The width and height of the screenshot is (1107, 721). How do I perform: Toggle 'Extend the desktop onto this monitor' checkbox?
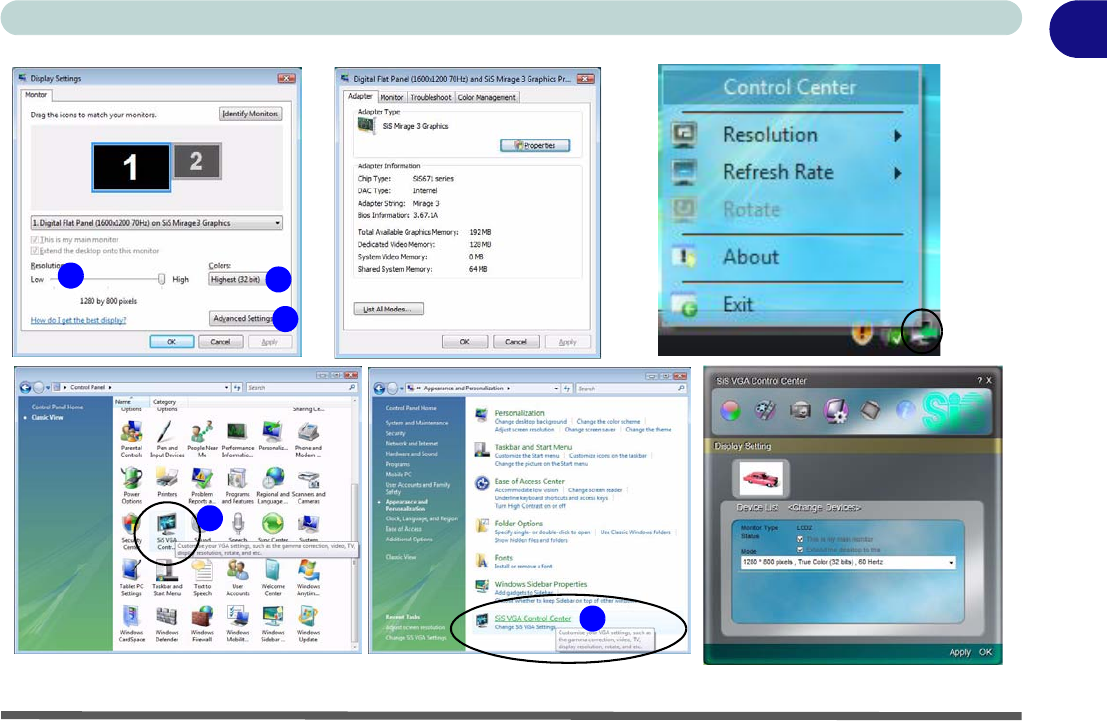click(34, 251)
